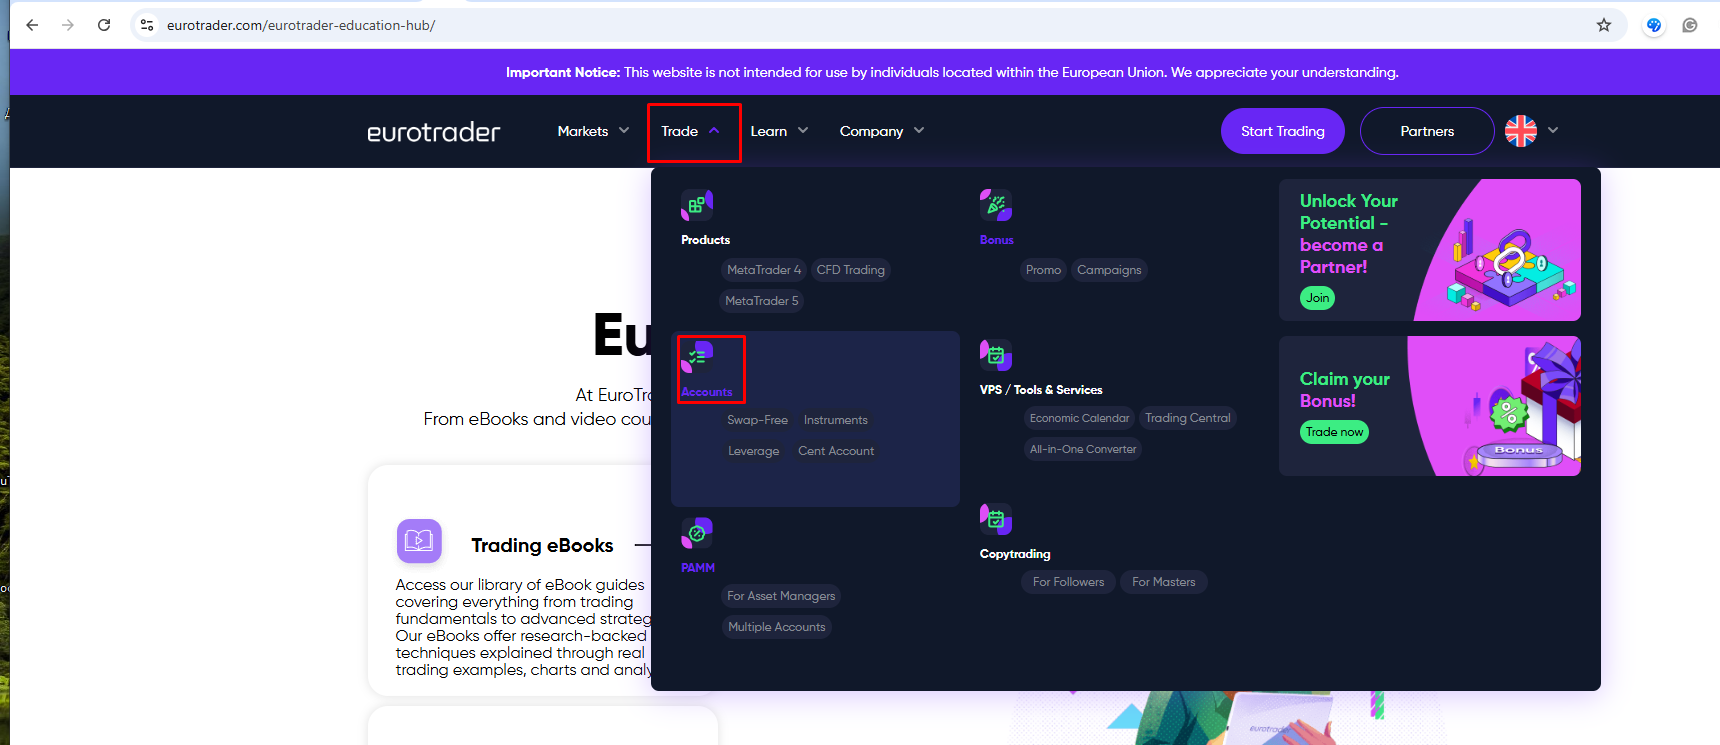This screenshot has width=1720, height=745.
Task: Open the Promo page
Action: click(1043, 270)
